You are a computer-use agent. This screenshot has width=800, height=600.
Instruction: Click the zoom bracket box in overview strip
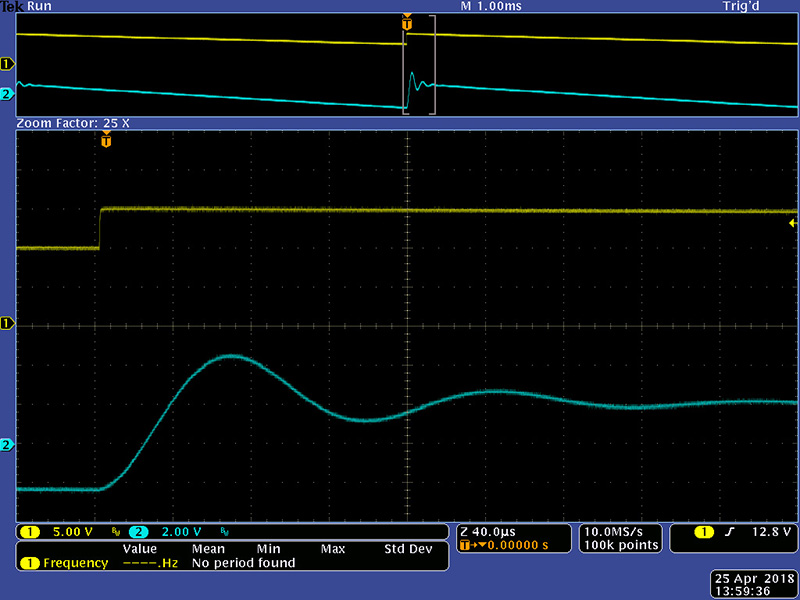pyautogui.click(x=419, y=65)
